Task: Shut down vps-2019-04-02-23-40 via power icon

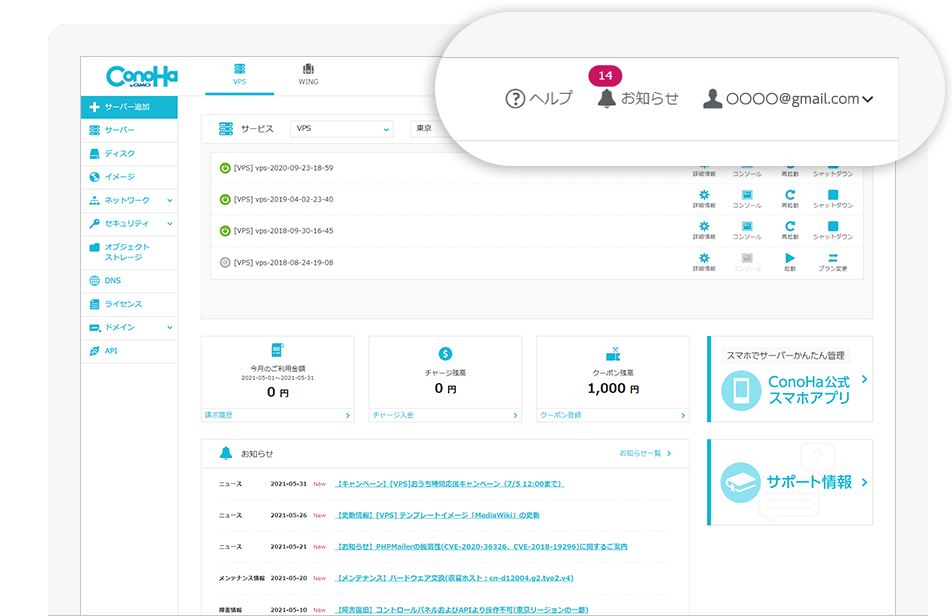Action: (832, 197)
